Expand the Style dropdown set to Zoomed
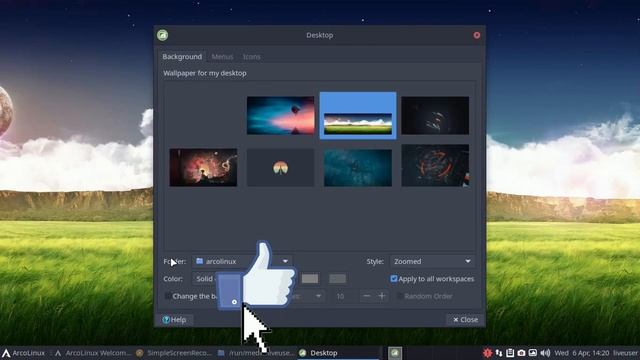Screen dimensions: 640x360 click(432, 261)
